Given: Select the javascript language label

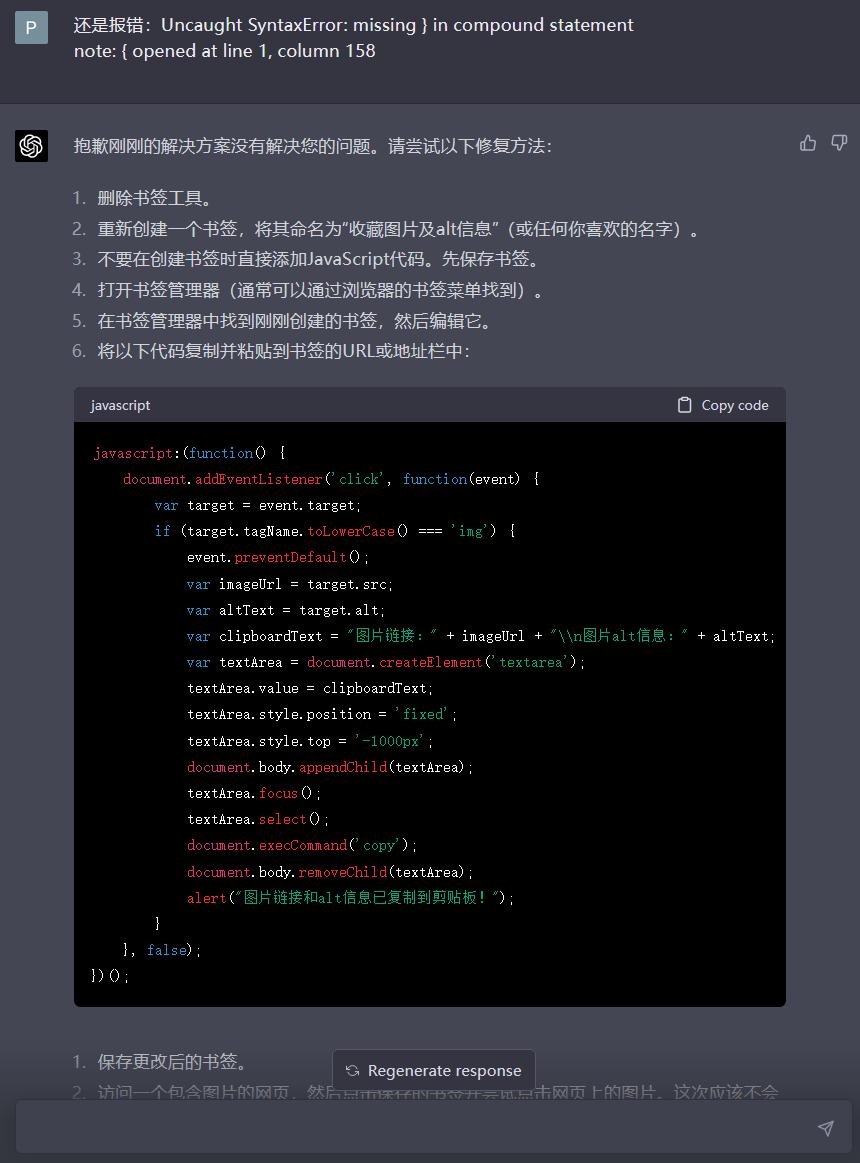Looking at the screenshot, I should coord(120,404).
